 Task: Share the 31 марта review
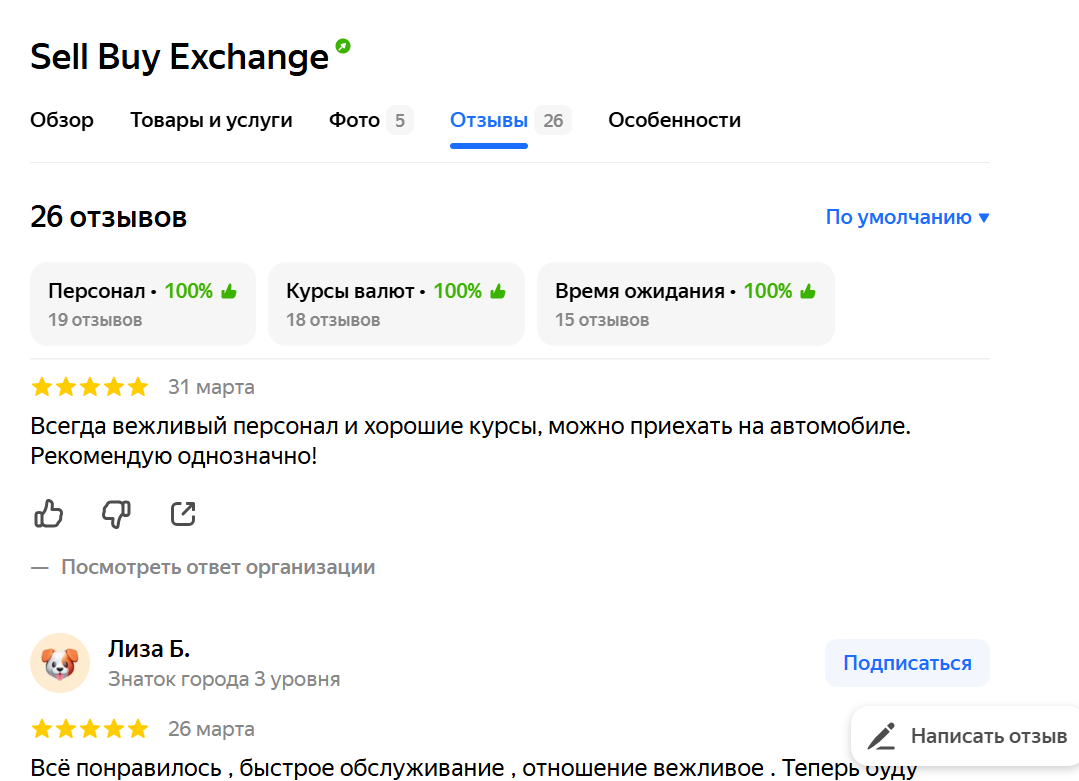point(183,513)
